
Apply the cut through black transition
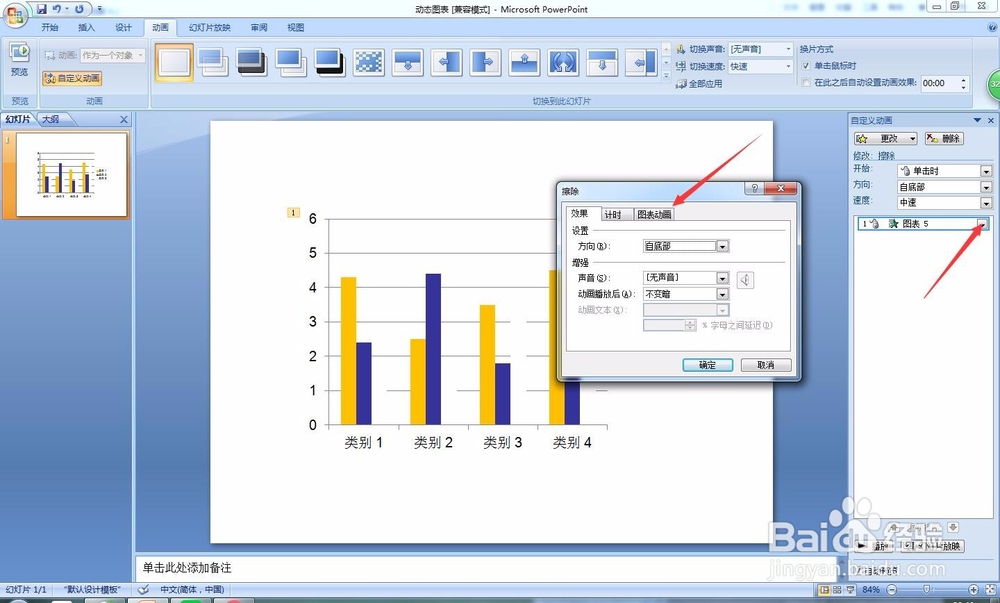(329, 62)
